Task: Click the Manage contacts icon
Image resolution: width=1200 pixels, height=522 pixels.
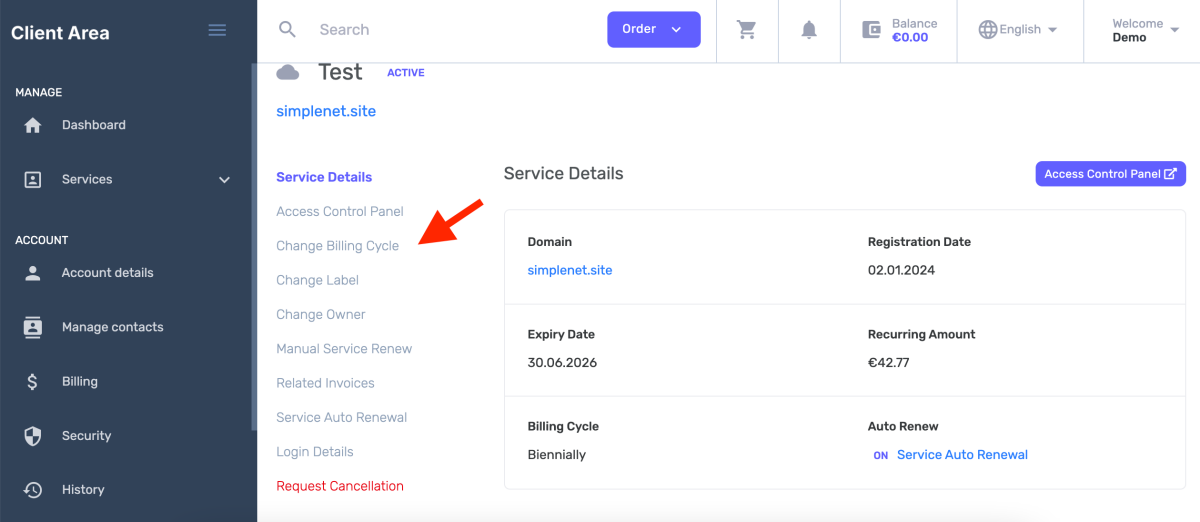Action: [x=33, y=328]
